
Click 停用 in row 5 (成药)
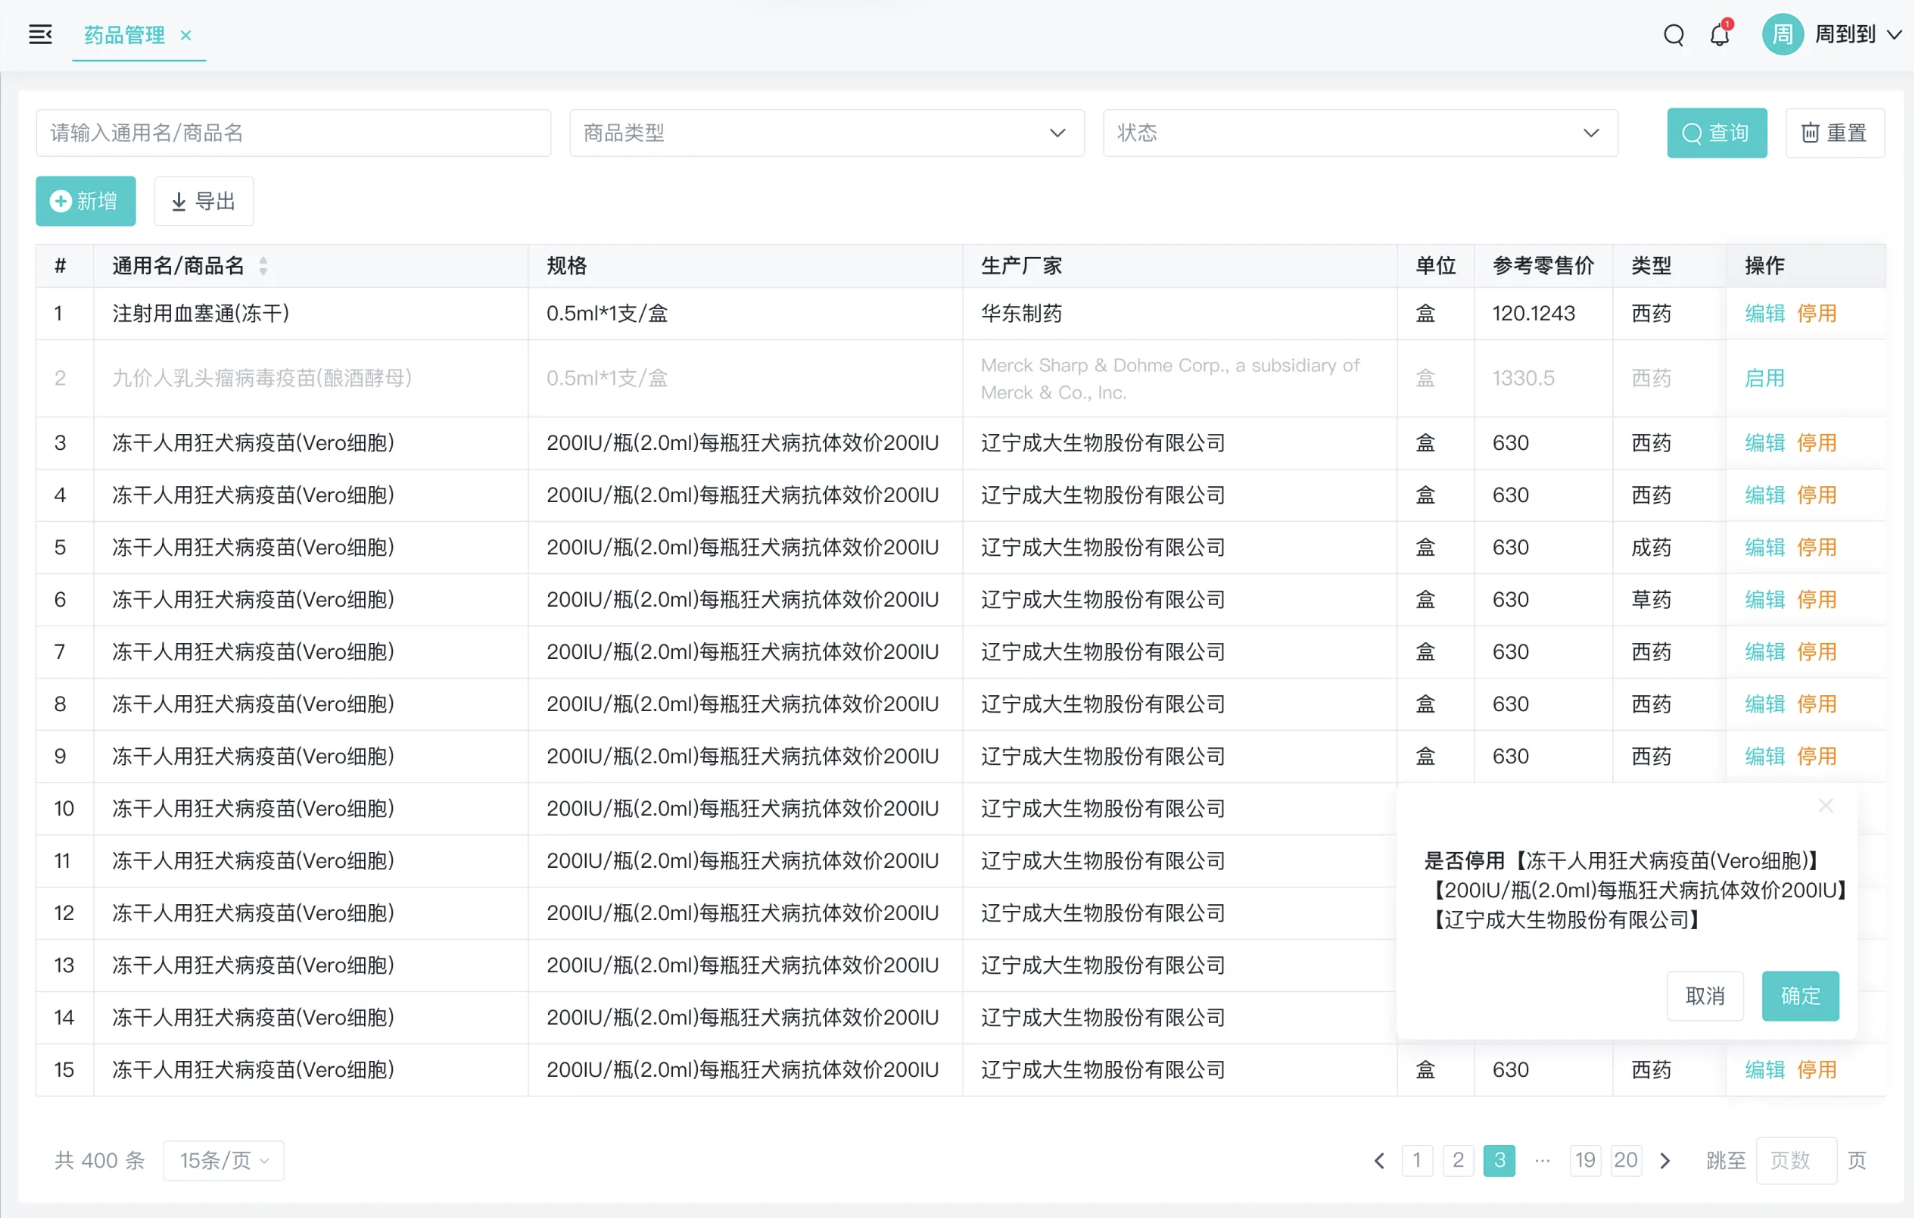click(x=1816, y=547)
